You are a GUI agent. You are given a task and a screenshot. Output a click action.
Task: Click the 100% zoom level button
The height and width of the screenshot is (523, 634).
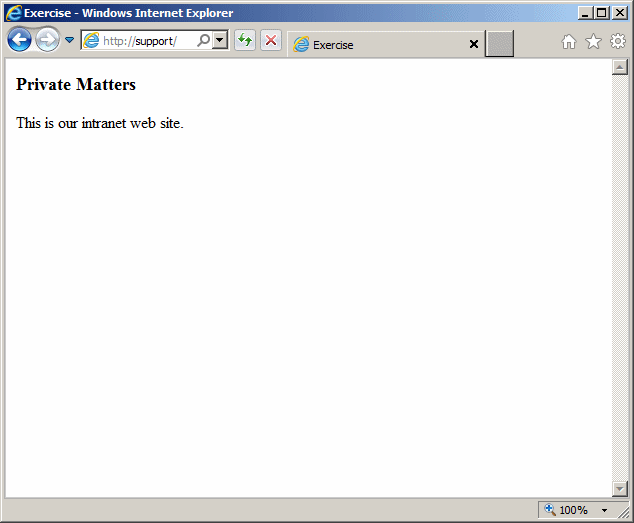(x=567, y=510)
